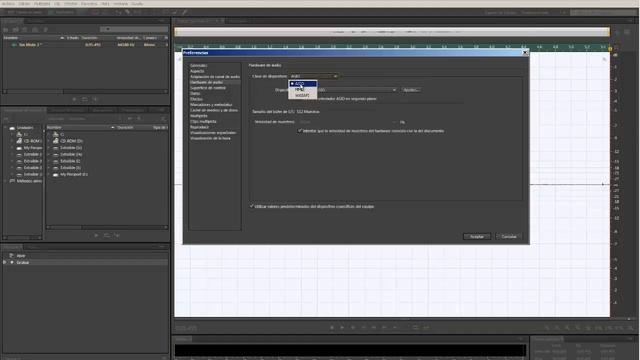This screenshot has height=360, width=640.
Task: Click the Play transport button
Action: [x=342, y=327]
